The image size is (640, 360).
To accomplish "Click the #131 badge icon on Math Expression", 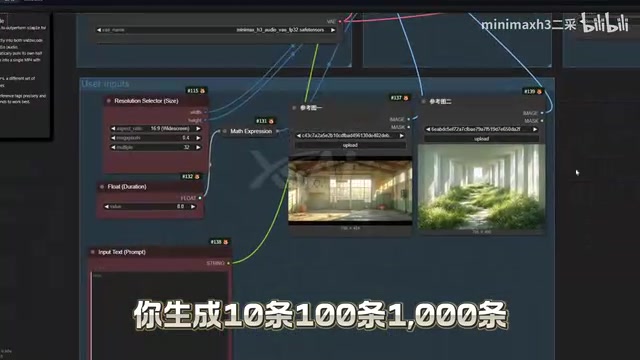I will (271, 121).
